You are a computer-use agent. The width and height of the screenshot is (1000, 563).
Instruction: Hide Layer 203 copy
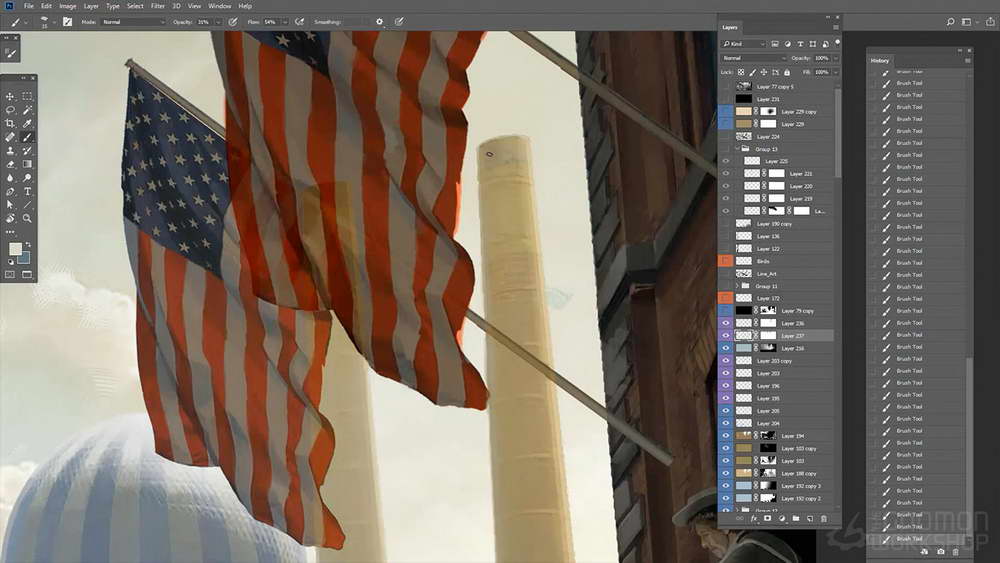(726, 361)
